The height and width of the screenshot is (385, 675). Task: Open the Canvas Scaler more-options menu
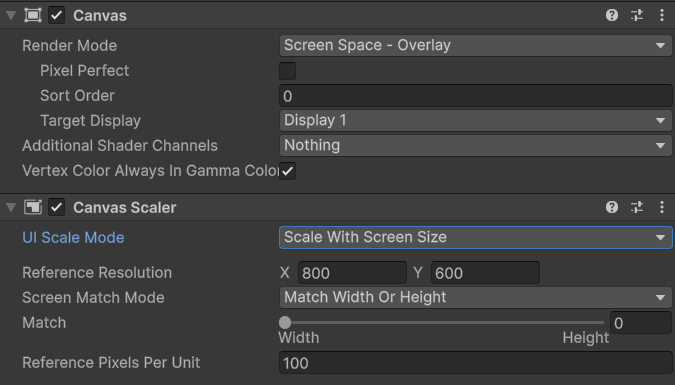click(662, 208)
